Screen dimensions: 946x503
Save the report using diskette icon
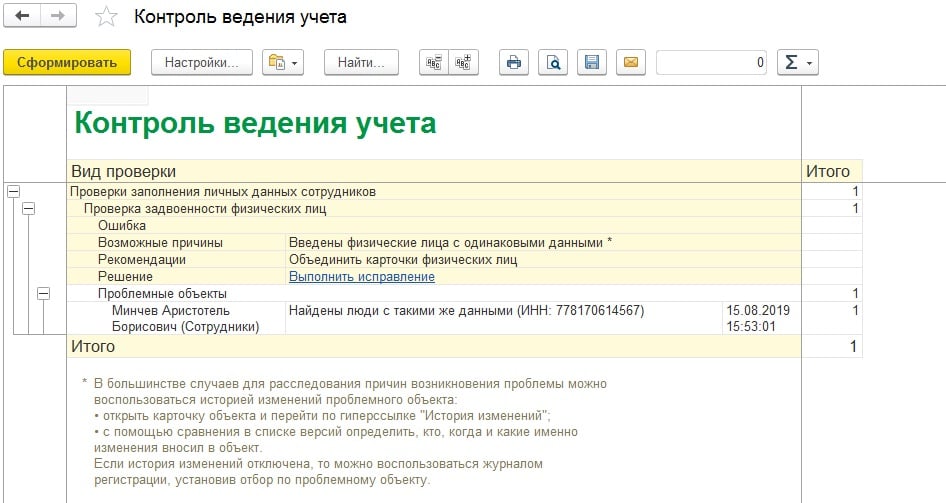click(x=591, y=62)
